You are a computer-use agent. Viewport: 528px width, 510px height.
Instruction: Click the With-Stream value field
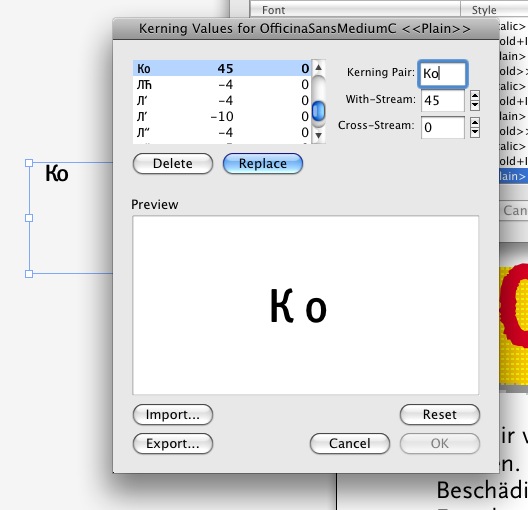coord(442,100)
